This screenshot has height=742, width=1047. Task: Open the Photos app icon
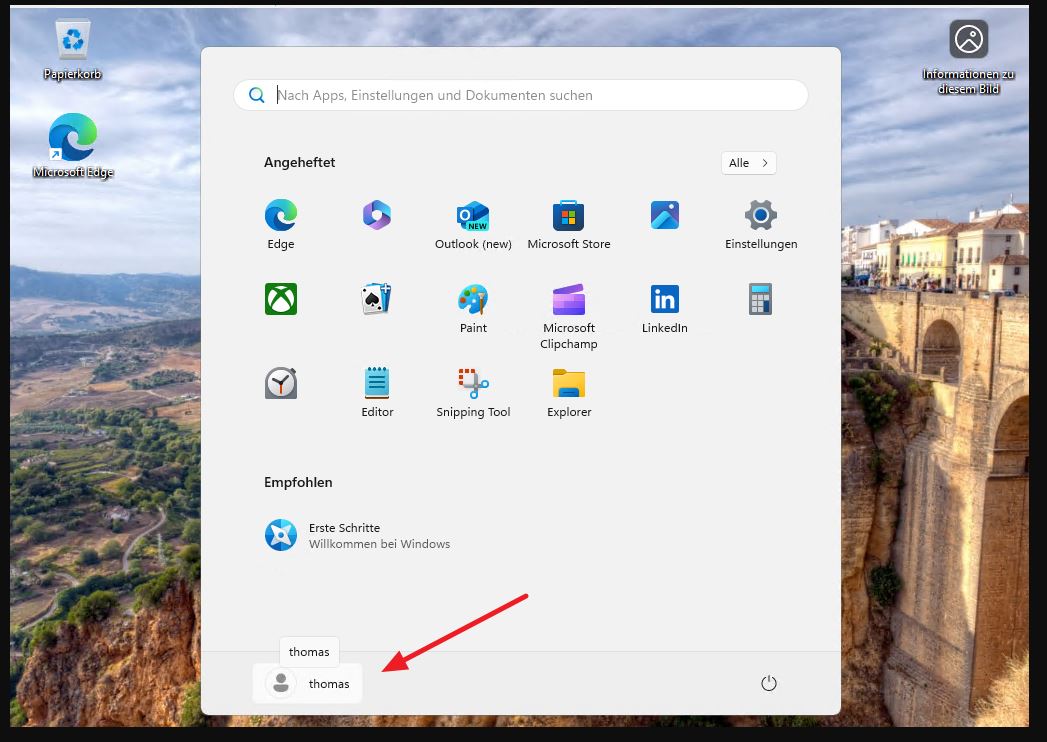(x=664, y=216)
